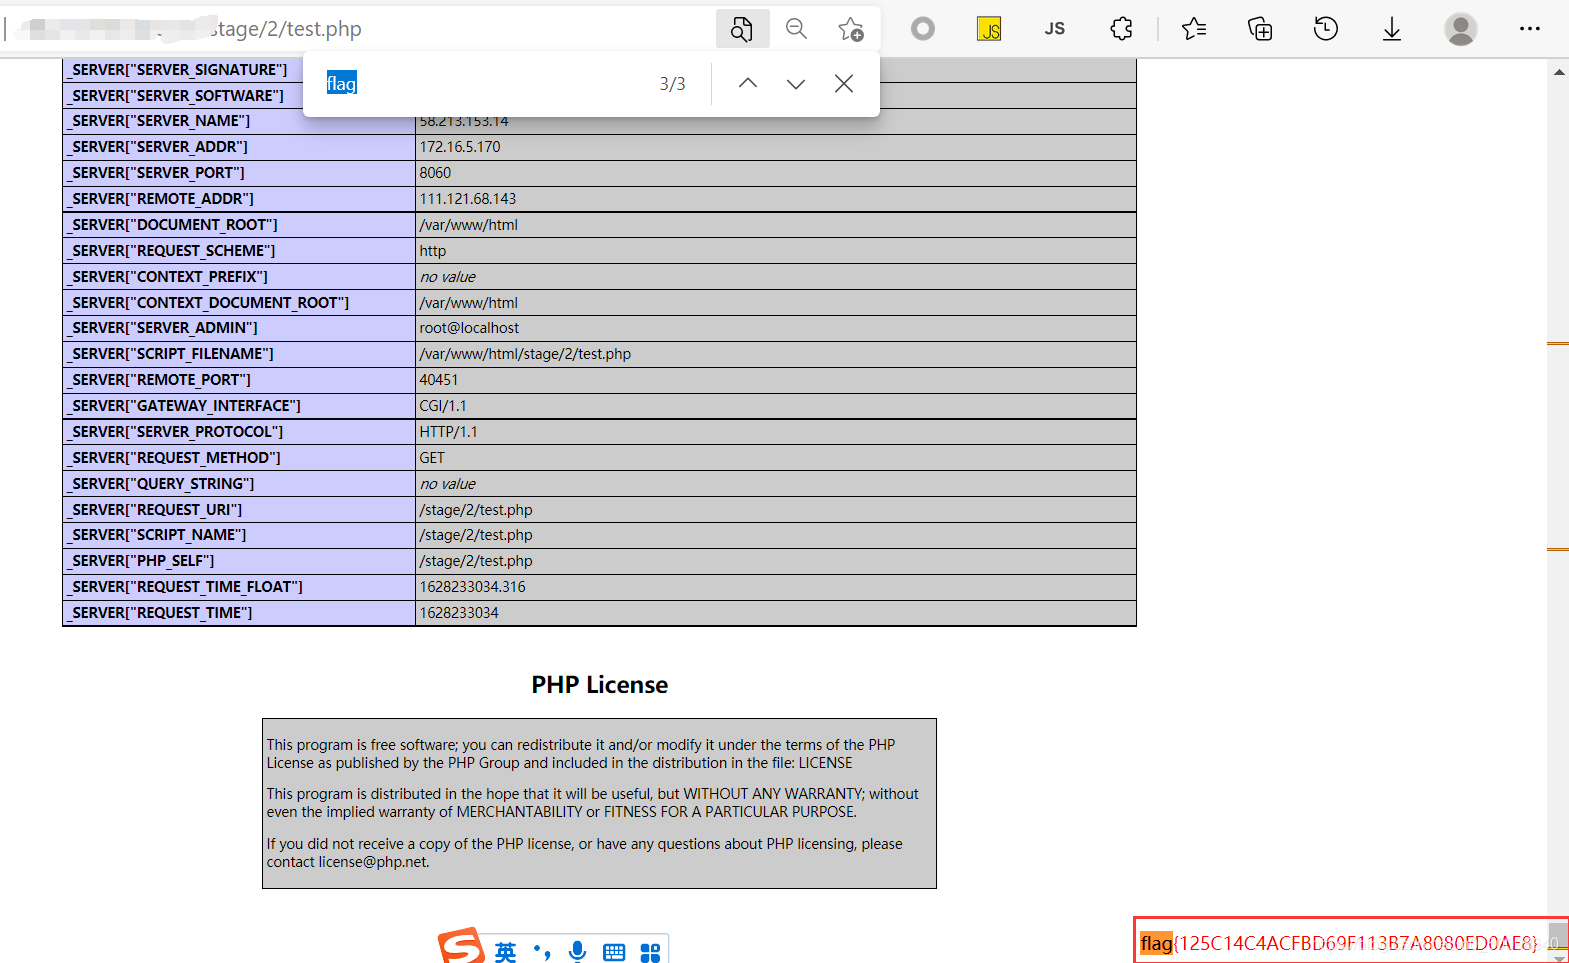Click the flag hash value 125C14C4ACFBD69F113B7A8080ED0AE8
Viewport: 1569px width, 963px height.
pos(1358,943)
